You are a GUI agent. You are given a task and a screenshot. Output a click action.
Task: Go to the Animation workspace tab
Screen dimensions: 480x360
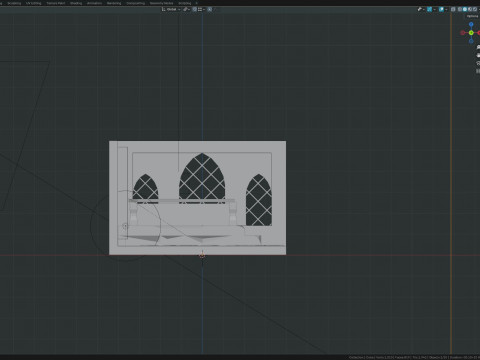click(94, 3)
